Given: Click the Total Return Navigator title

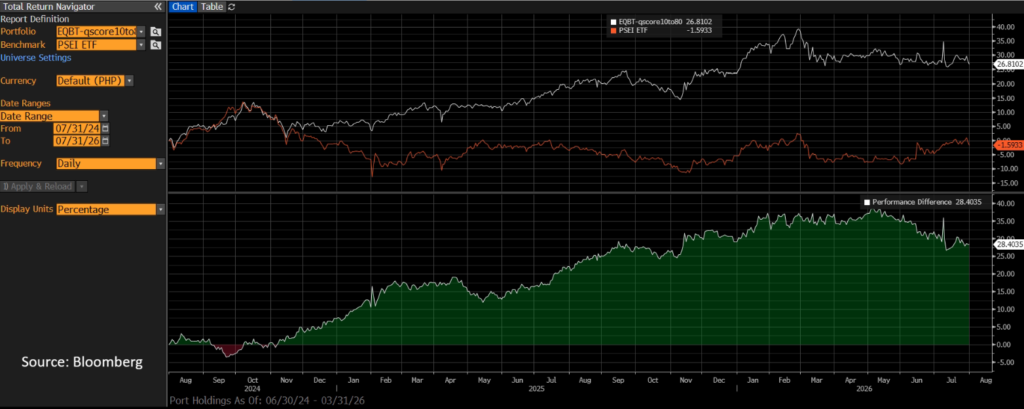Looking at the screenshot, I should (49, 7).
